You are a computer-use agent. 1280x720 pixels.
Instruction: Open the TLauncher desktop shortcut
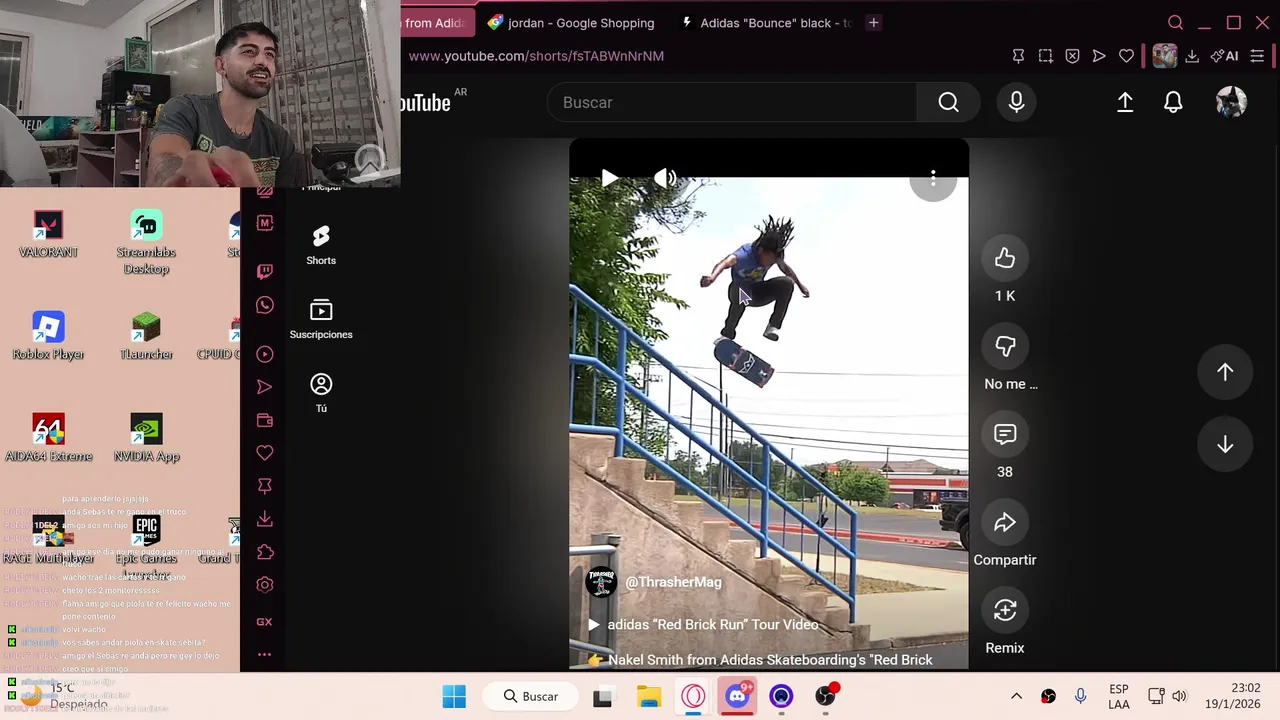coord(146,336)
